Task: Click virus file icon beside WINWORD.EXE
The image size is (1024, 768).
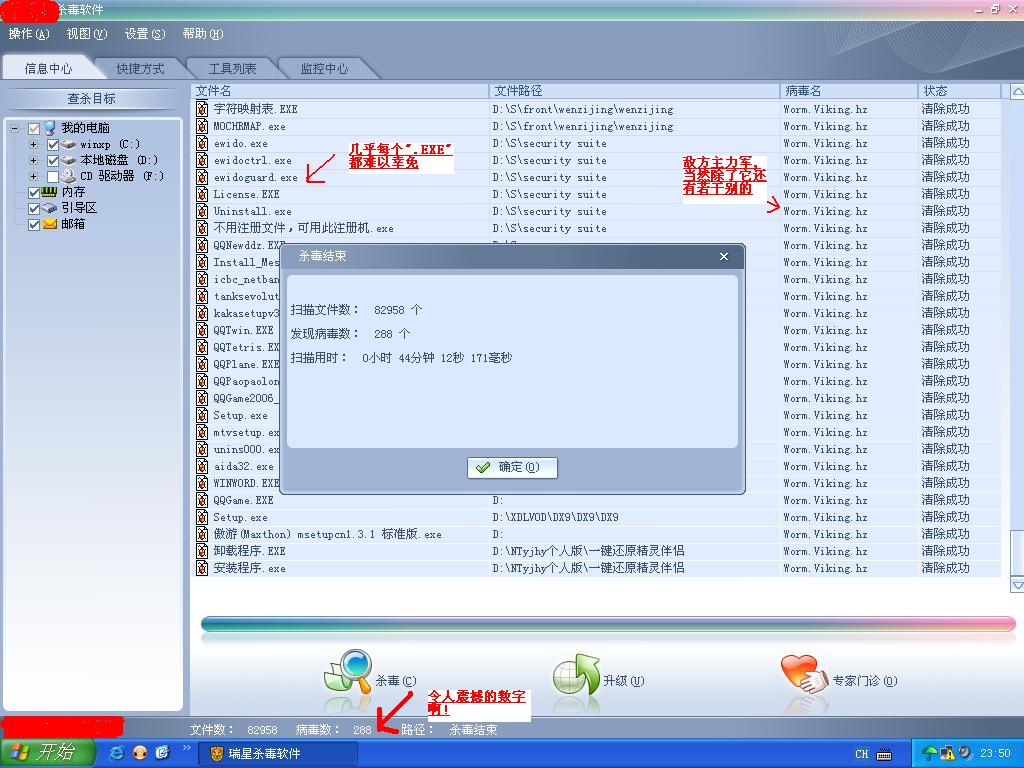Action: pyautogui.click(x=202, y=483)
